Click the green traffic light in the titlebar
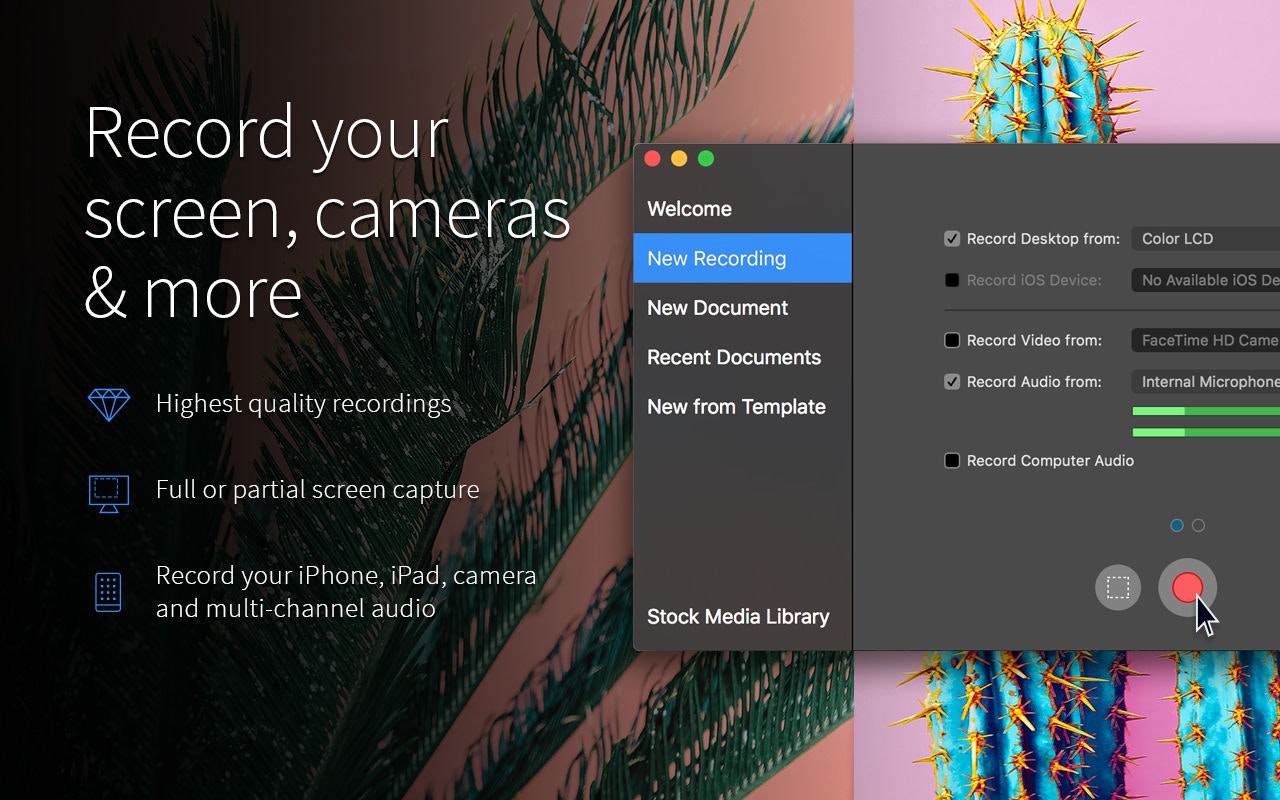Screen dimensions: 1280x800 706,158
